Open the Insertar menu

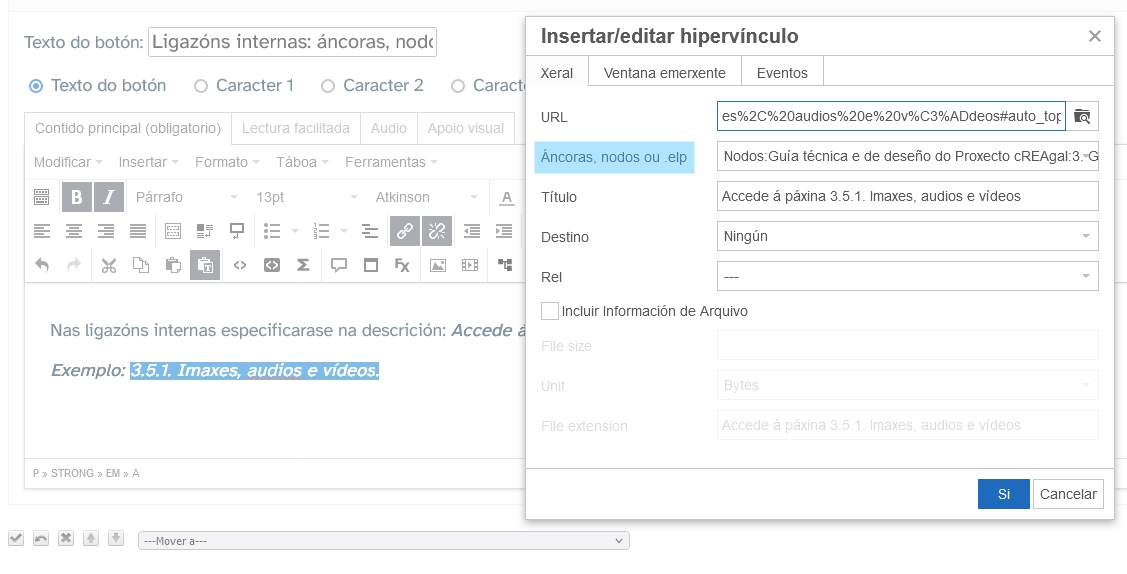point(148,162)
